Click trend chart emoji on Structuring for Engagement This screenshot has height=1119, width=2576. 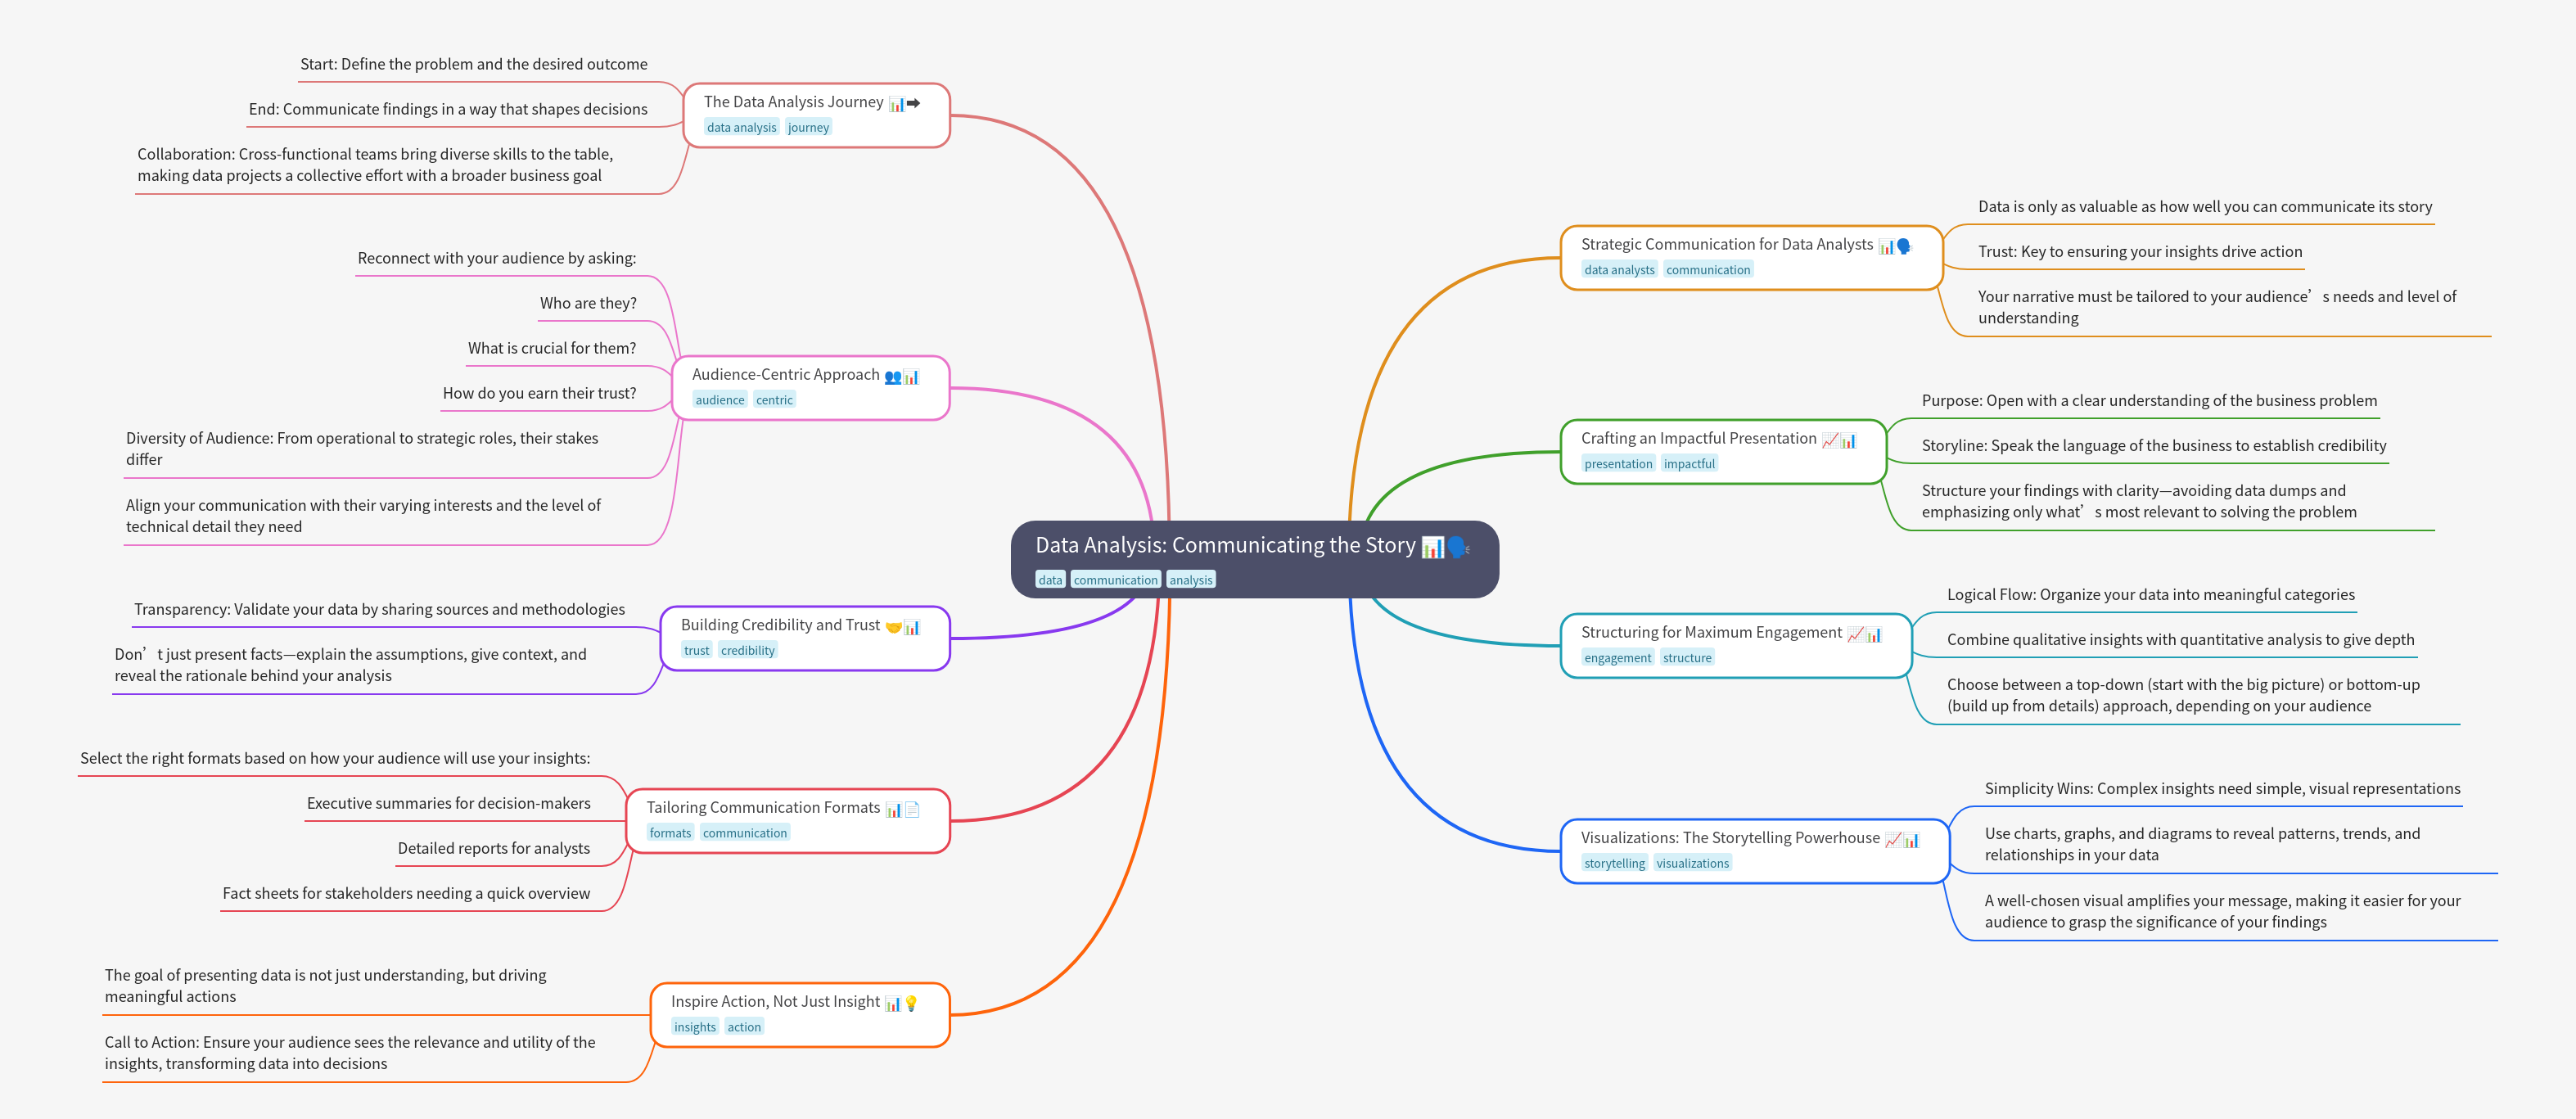click(x=1855, y=634)
